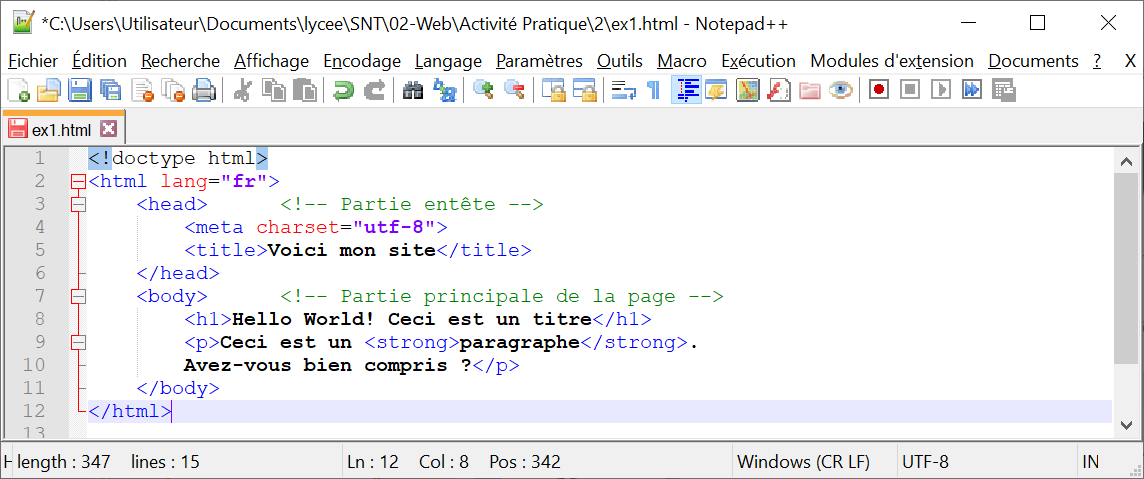Open the ? help menu

pyautogui.click(x=1097, y=61)
